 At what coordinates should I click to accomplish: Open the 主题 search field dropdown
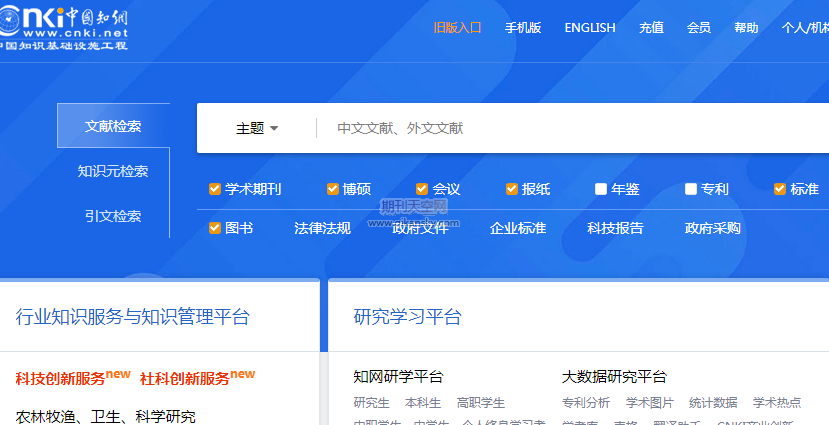tap(257, 128)
